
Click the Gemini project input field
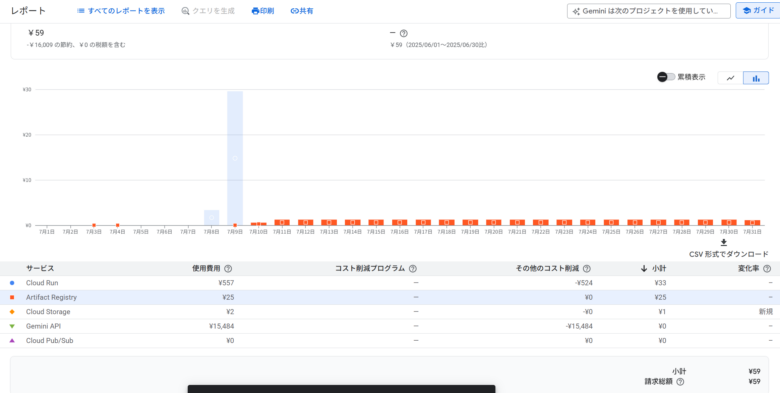coord(649,11)
